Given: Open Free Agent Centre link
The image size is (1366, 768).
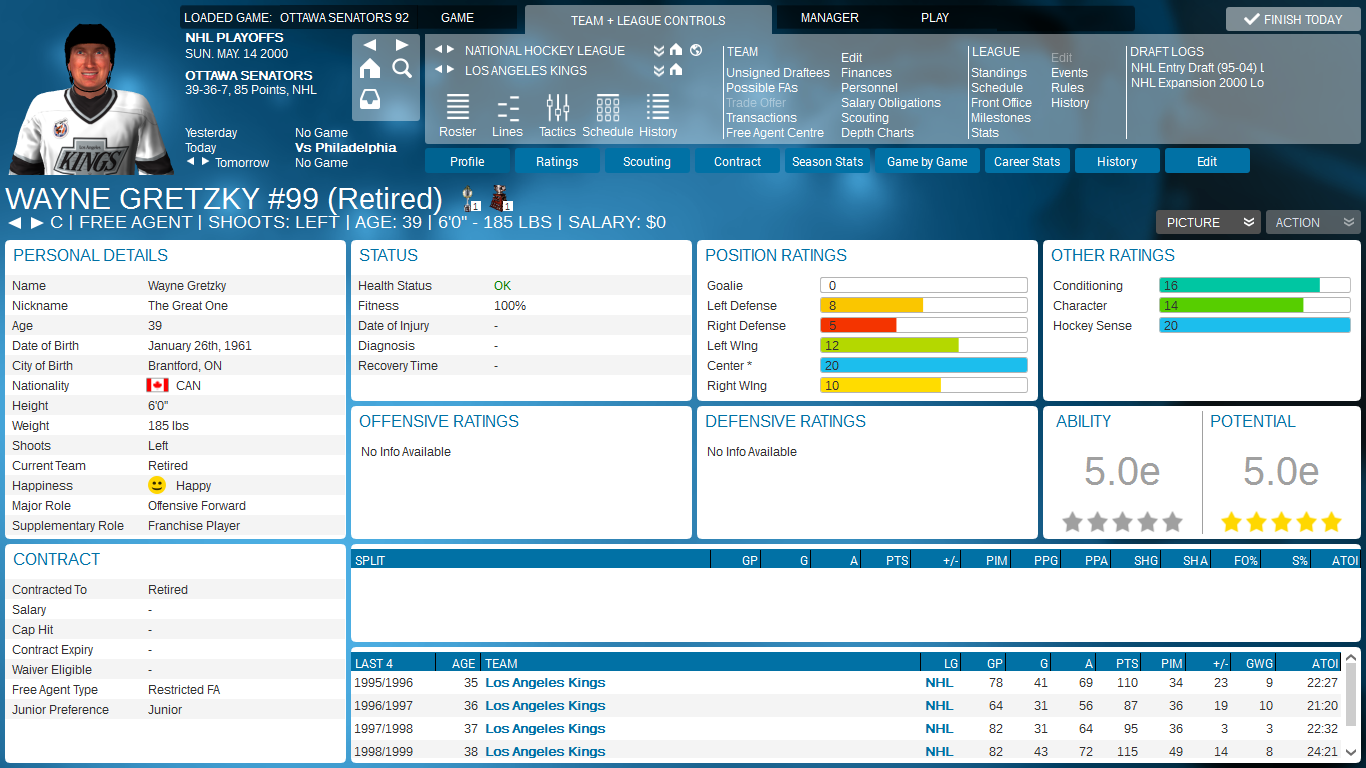Looking at the screenshot, I should tap(775, 133).
